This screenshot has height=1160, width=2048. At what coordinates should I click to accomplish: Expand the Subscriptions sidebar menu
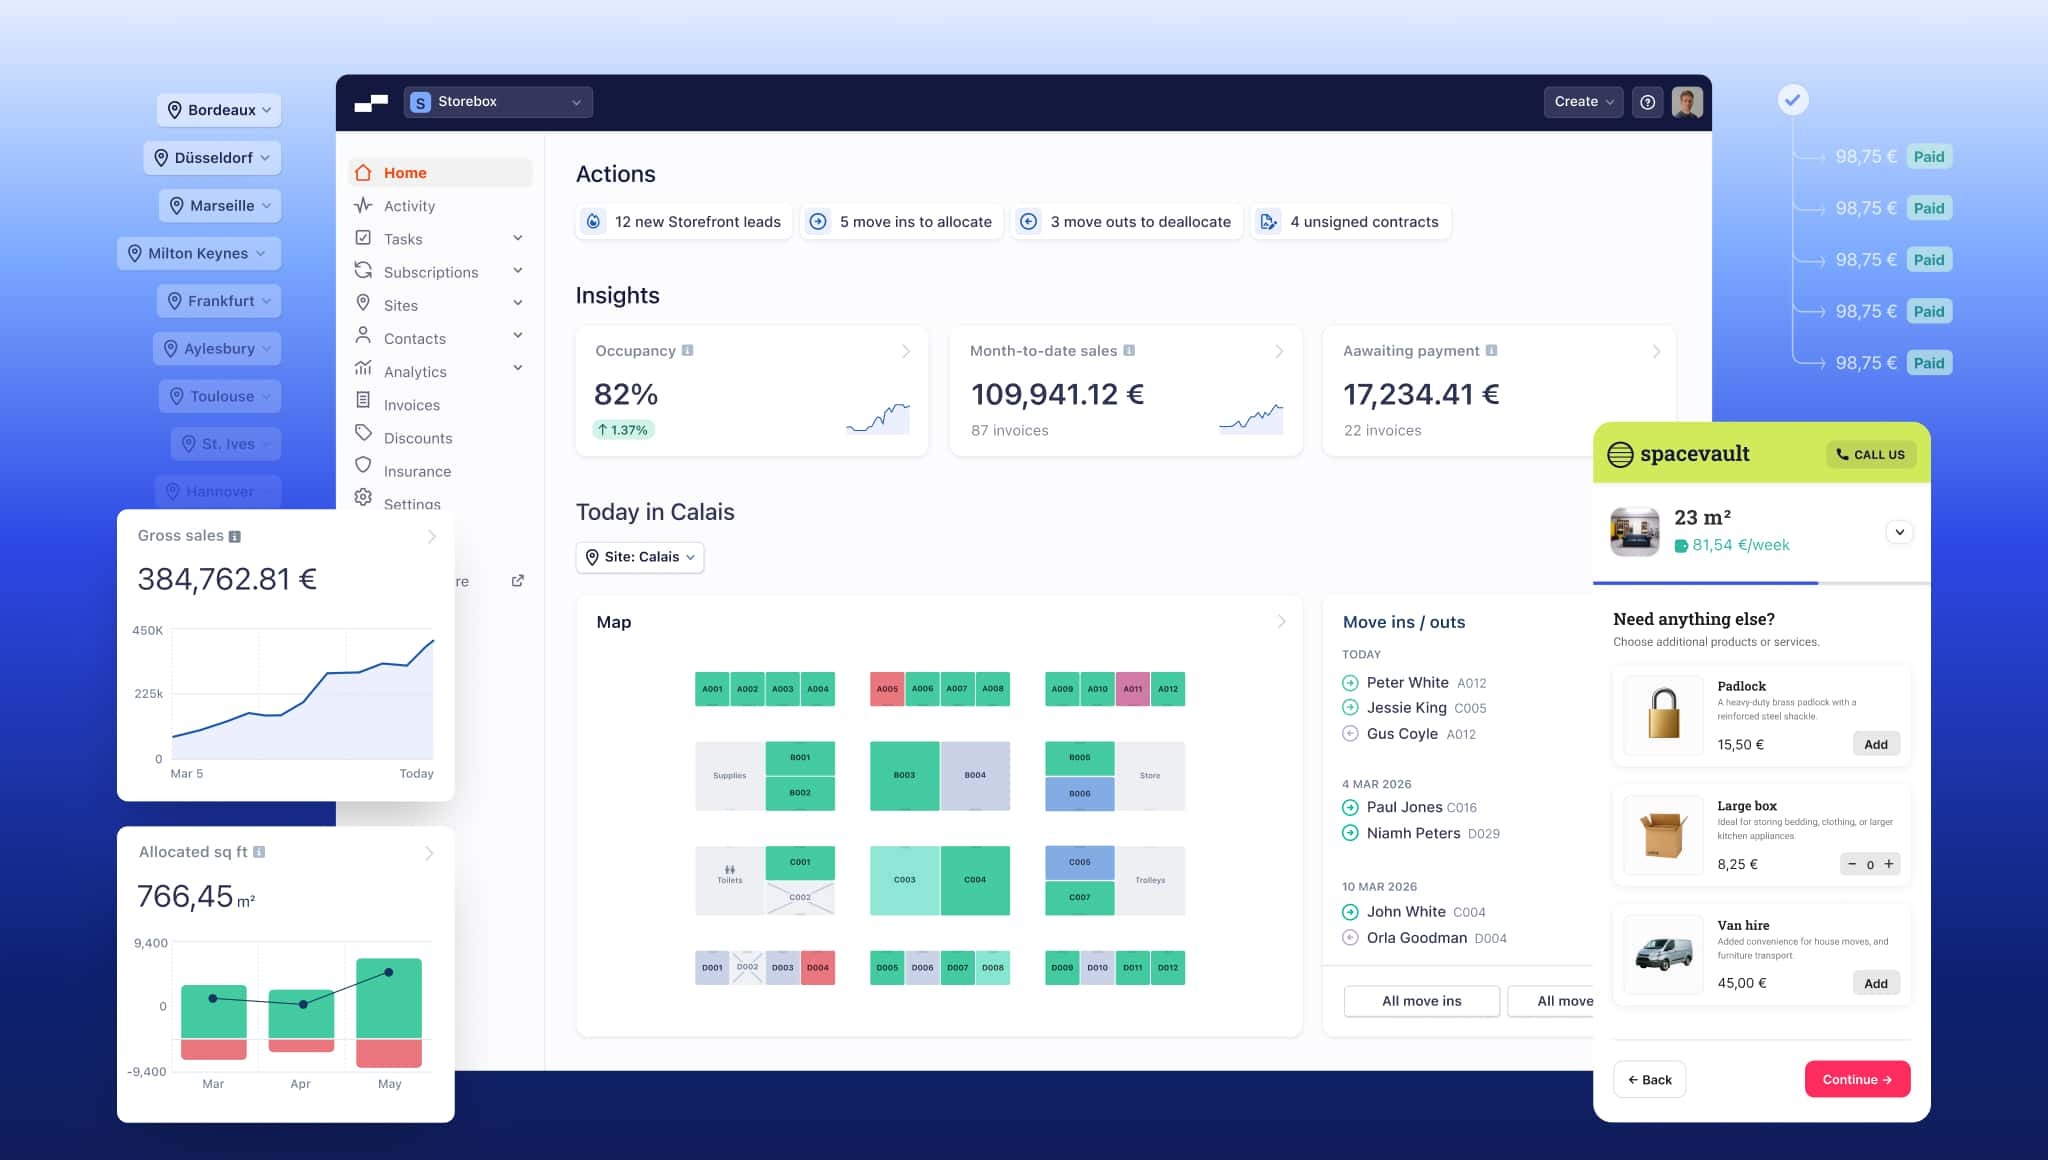coord(517,271)
